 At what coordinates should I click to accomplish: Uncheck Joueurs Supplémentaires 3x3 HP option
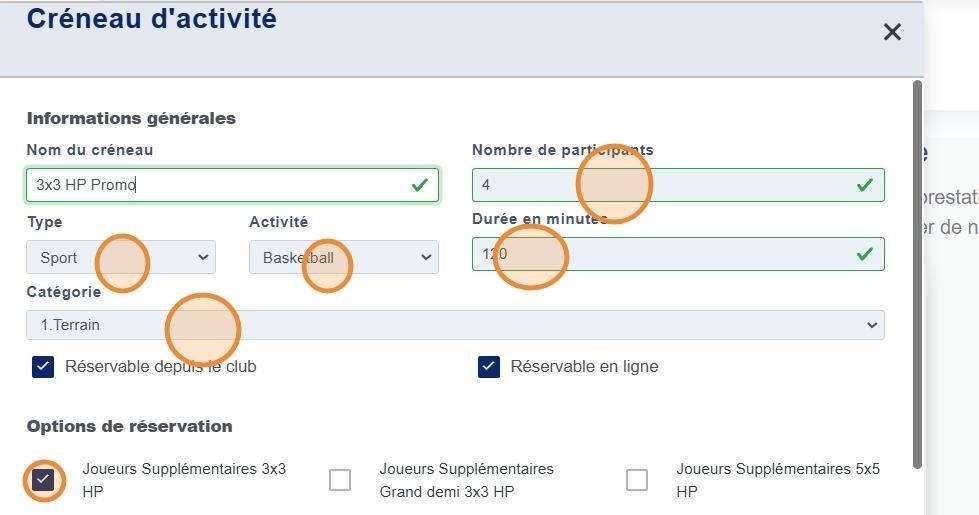(x=43, y=480)
